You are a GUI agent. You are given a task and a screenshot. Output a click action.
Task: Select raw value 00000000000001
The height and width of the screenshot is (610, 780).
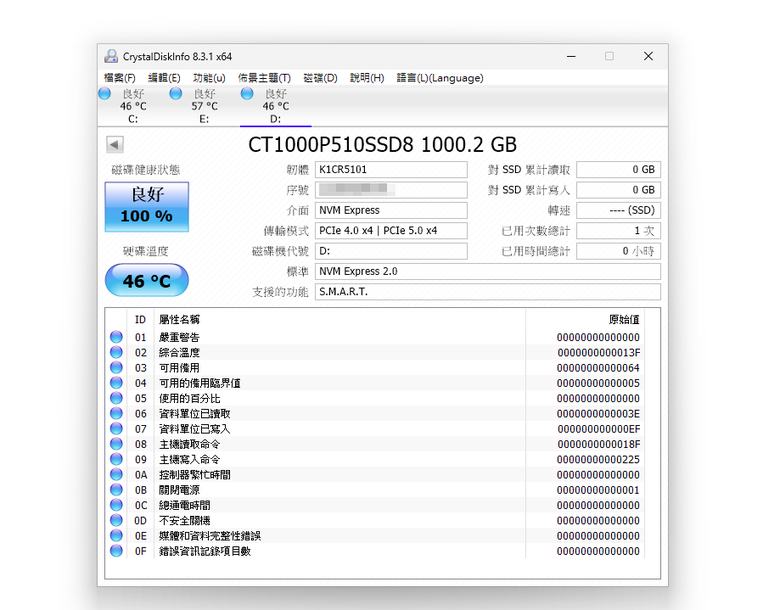point(598,490)
